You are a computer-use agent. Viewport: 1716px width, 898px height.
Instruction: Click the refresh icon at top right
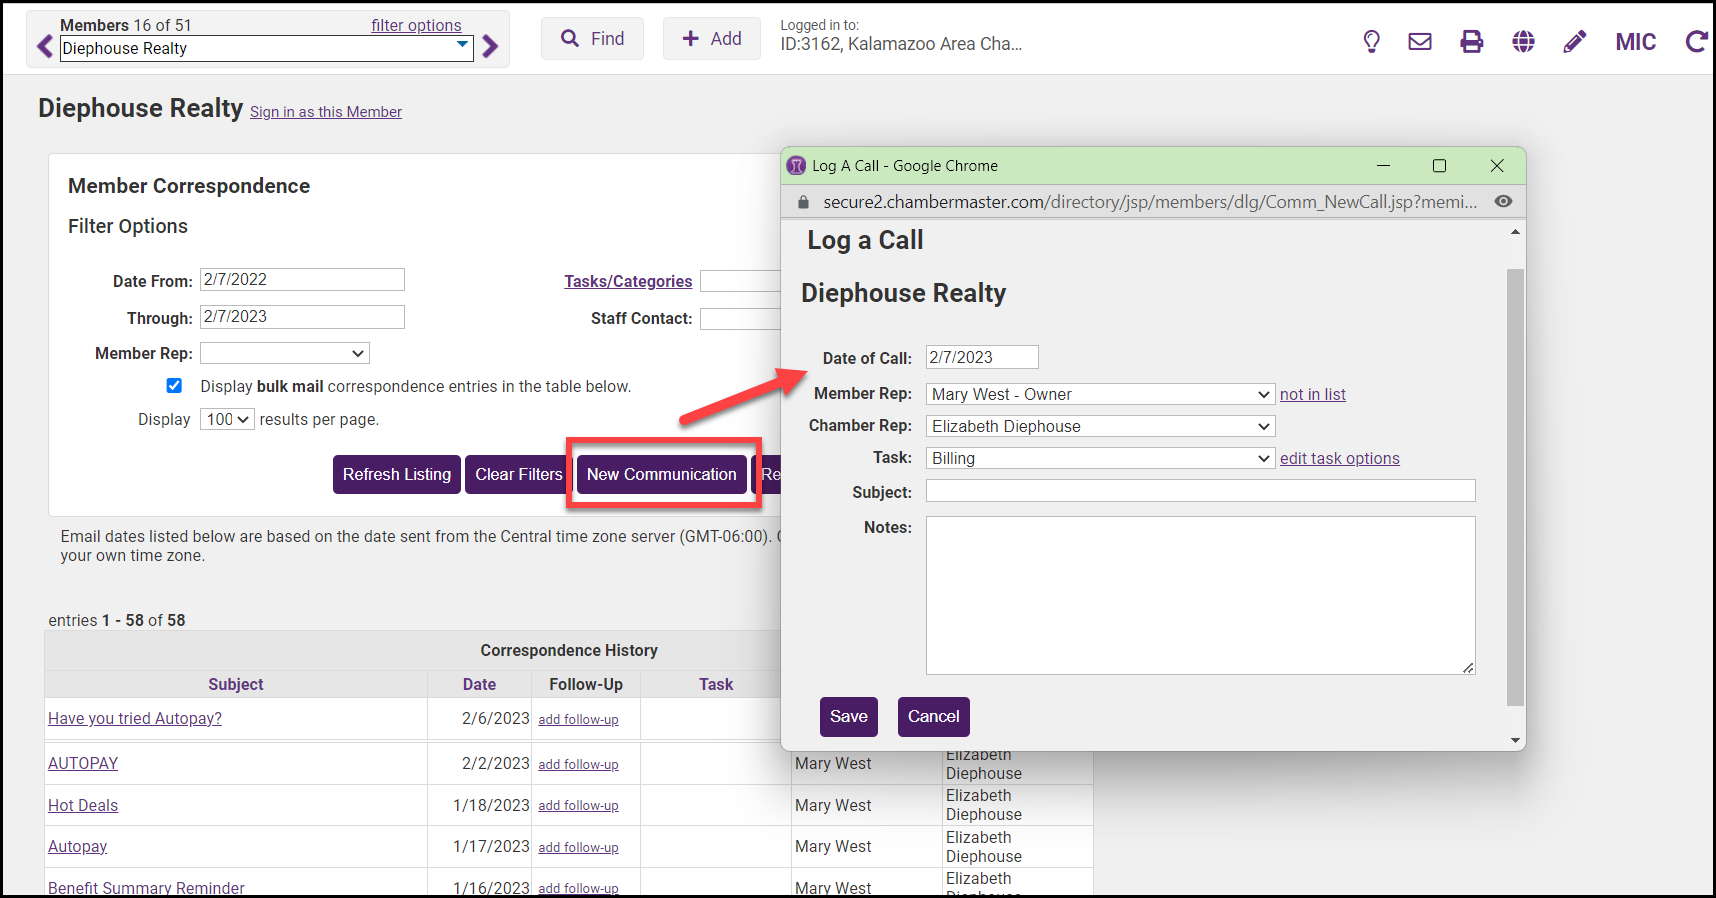1695,41
